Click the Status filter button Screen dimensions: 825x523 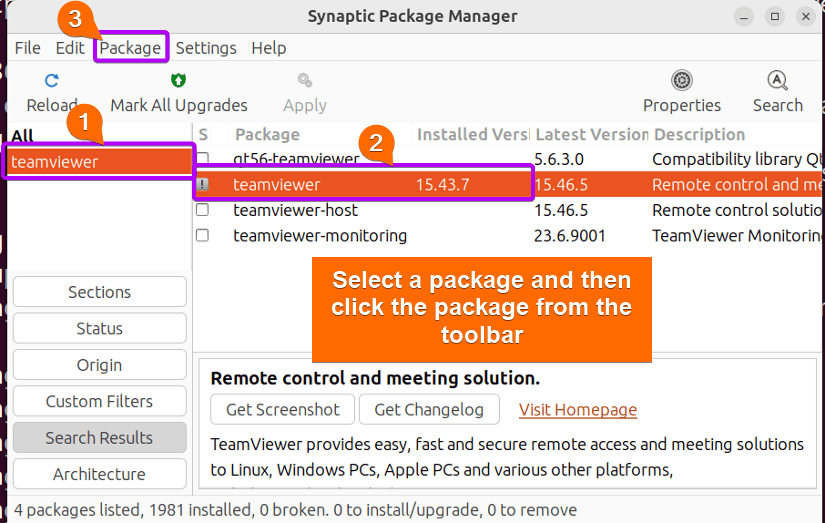click(99, 328)
